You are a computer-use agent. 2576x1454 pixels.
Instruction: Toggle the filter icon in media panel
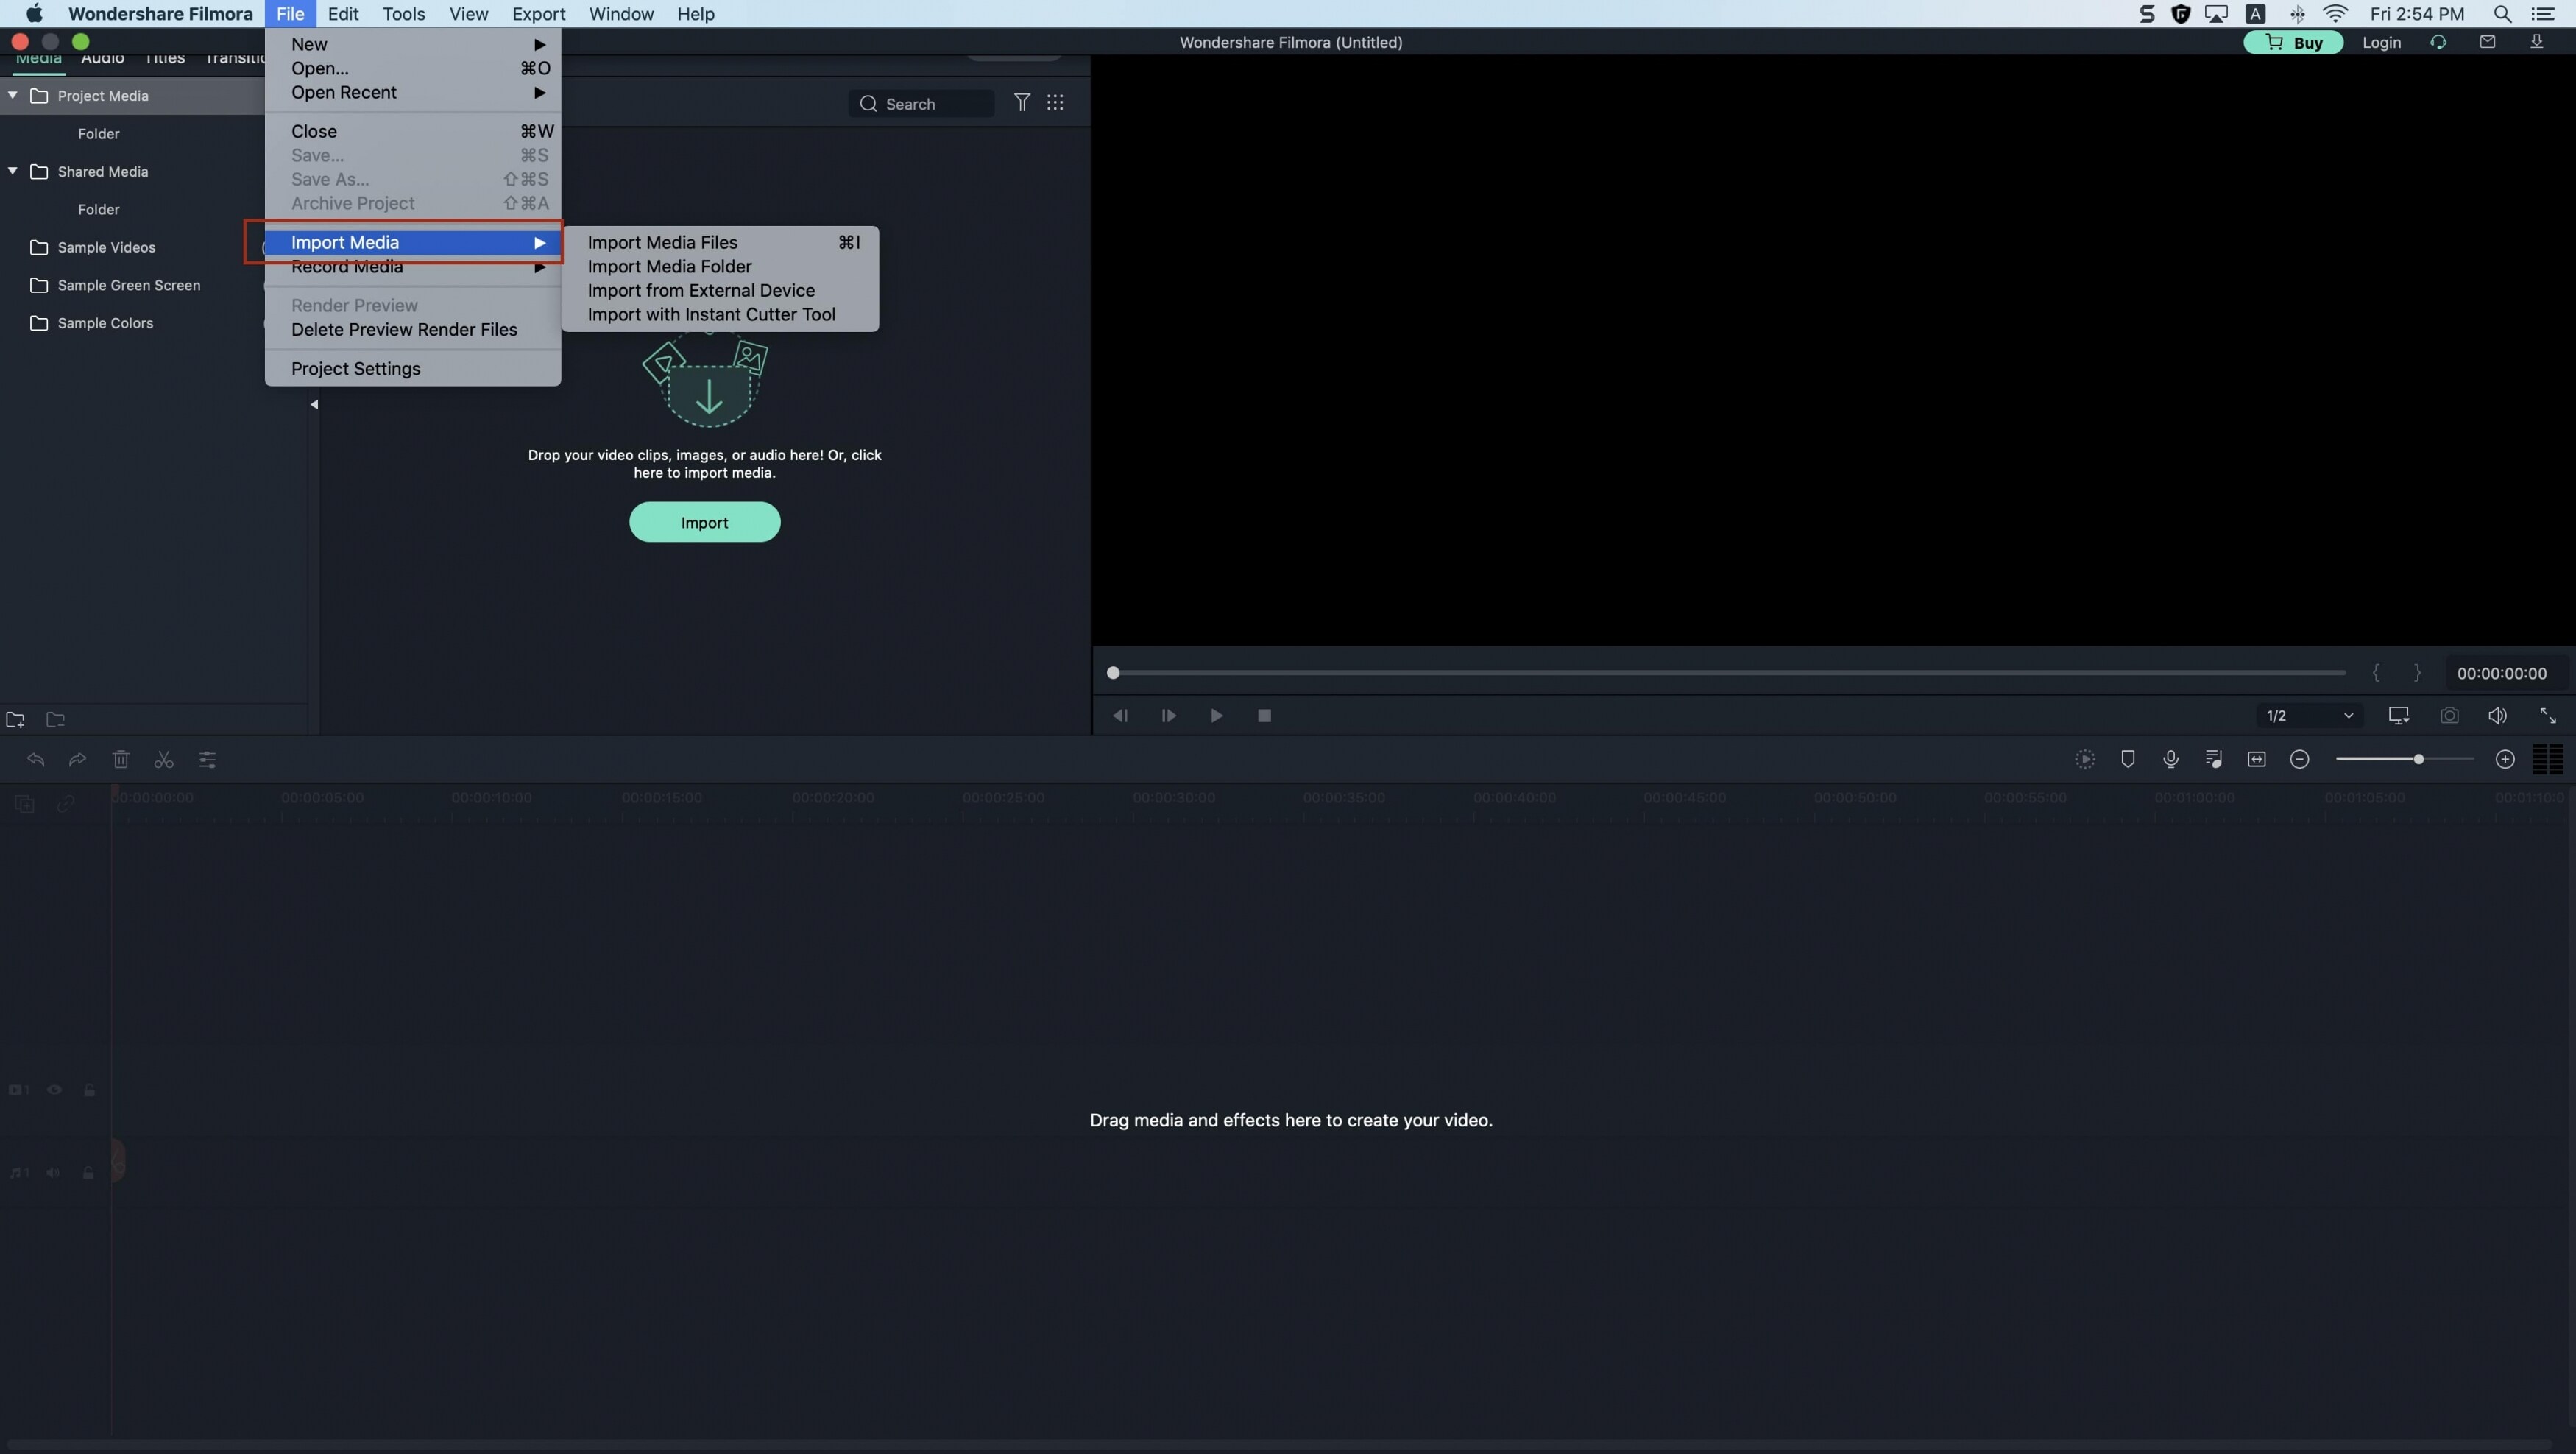point(1021,102)
